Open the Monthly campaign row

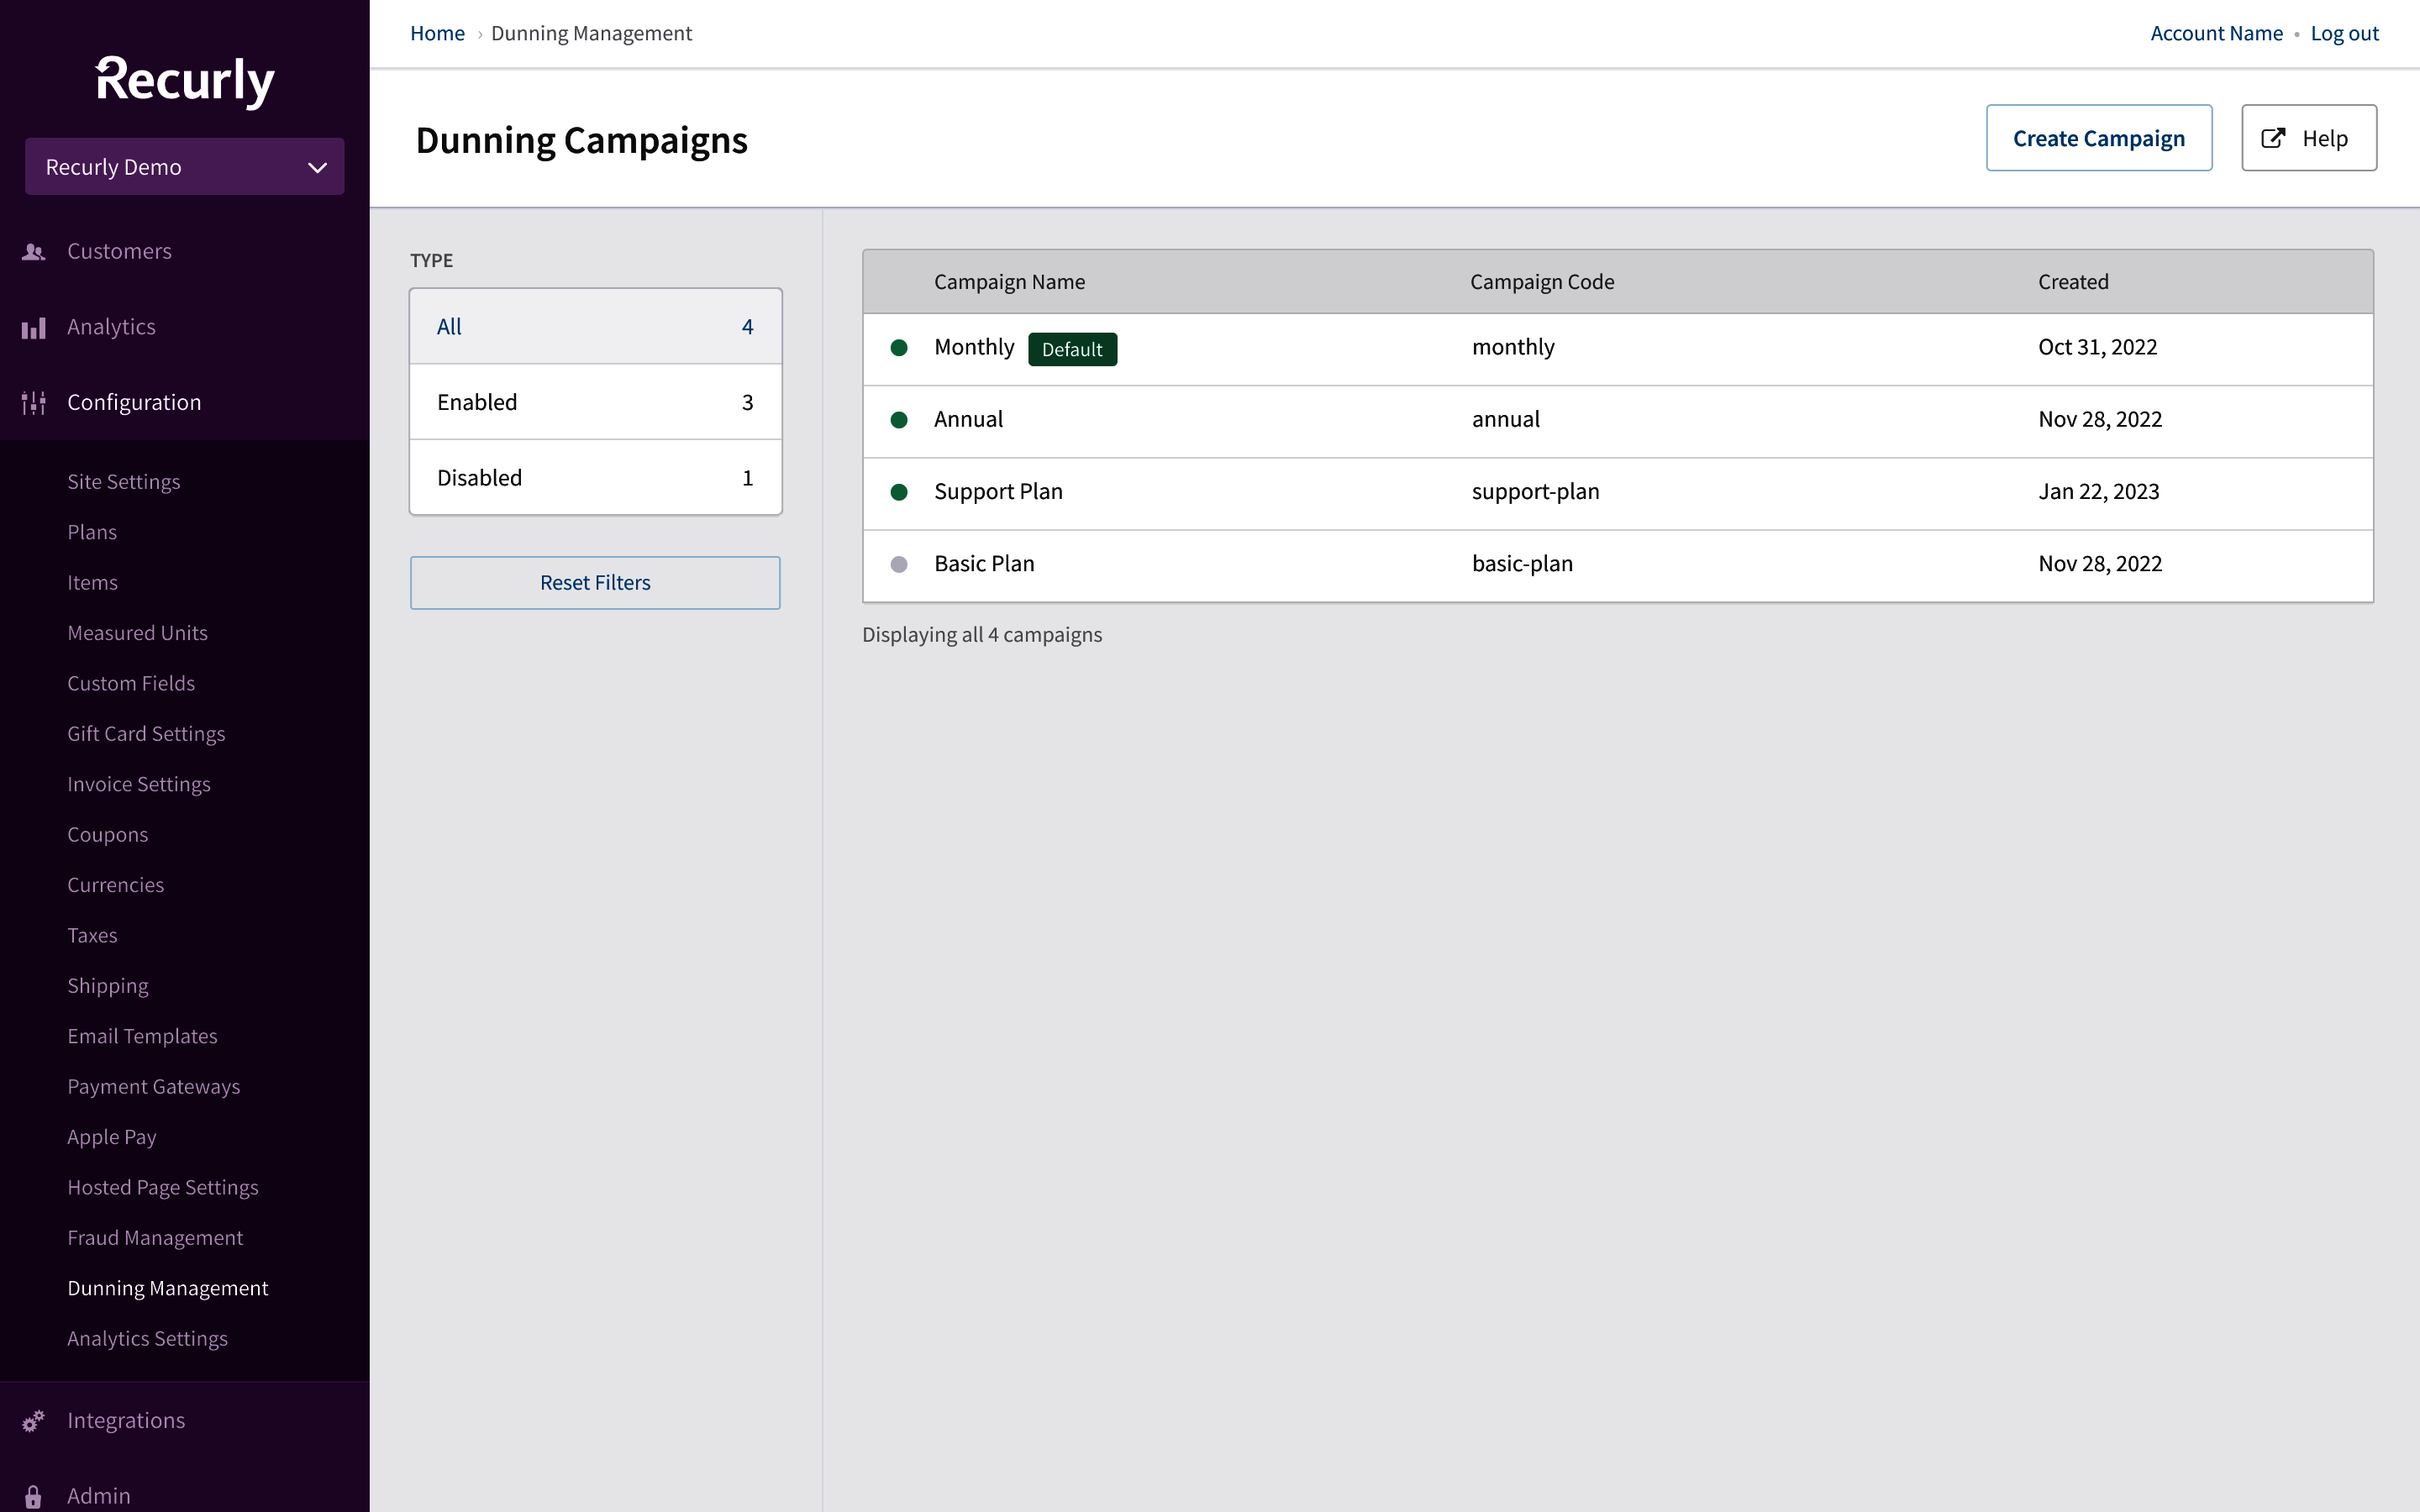[x=974, y=347]
